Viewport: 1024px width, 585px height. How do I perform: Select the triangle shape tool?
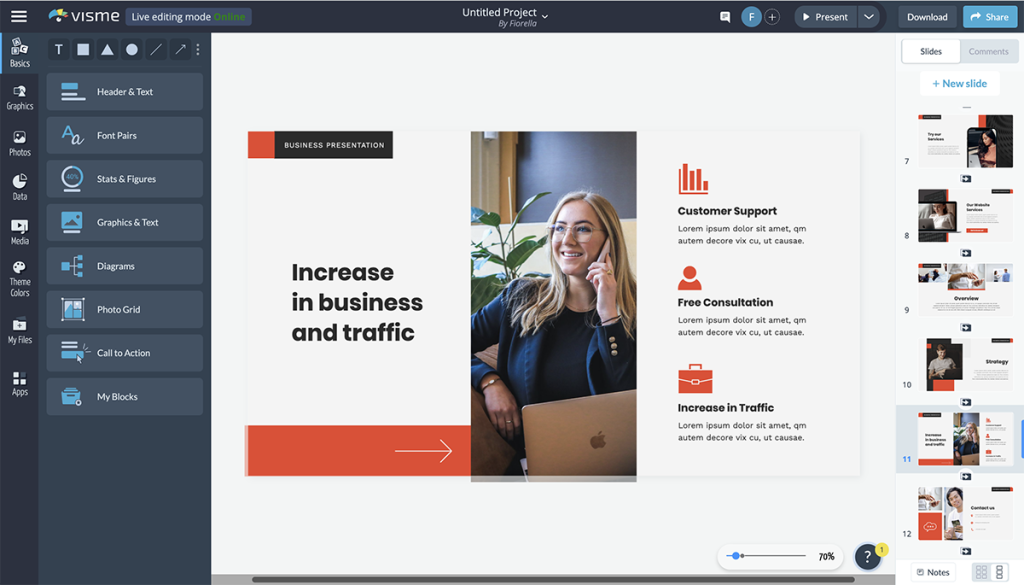[x=107, y=49]
